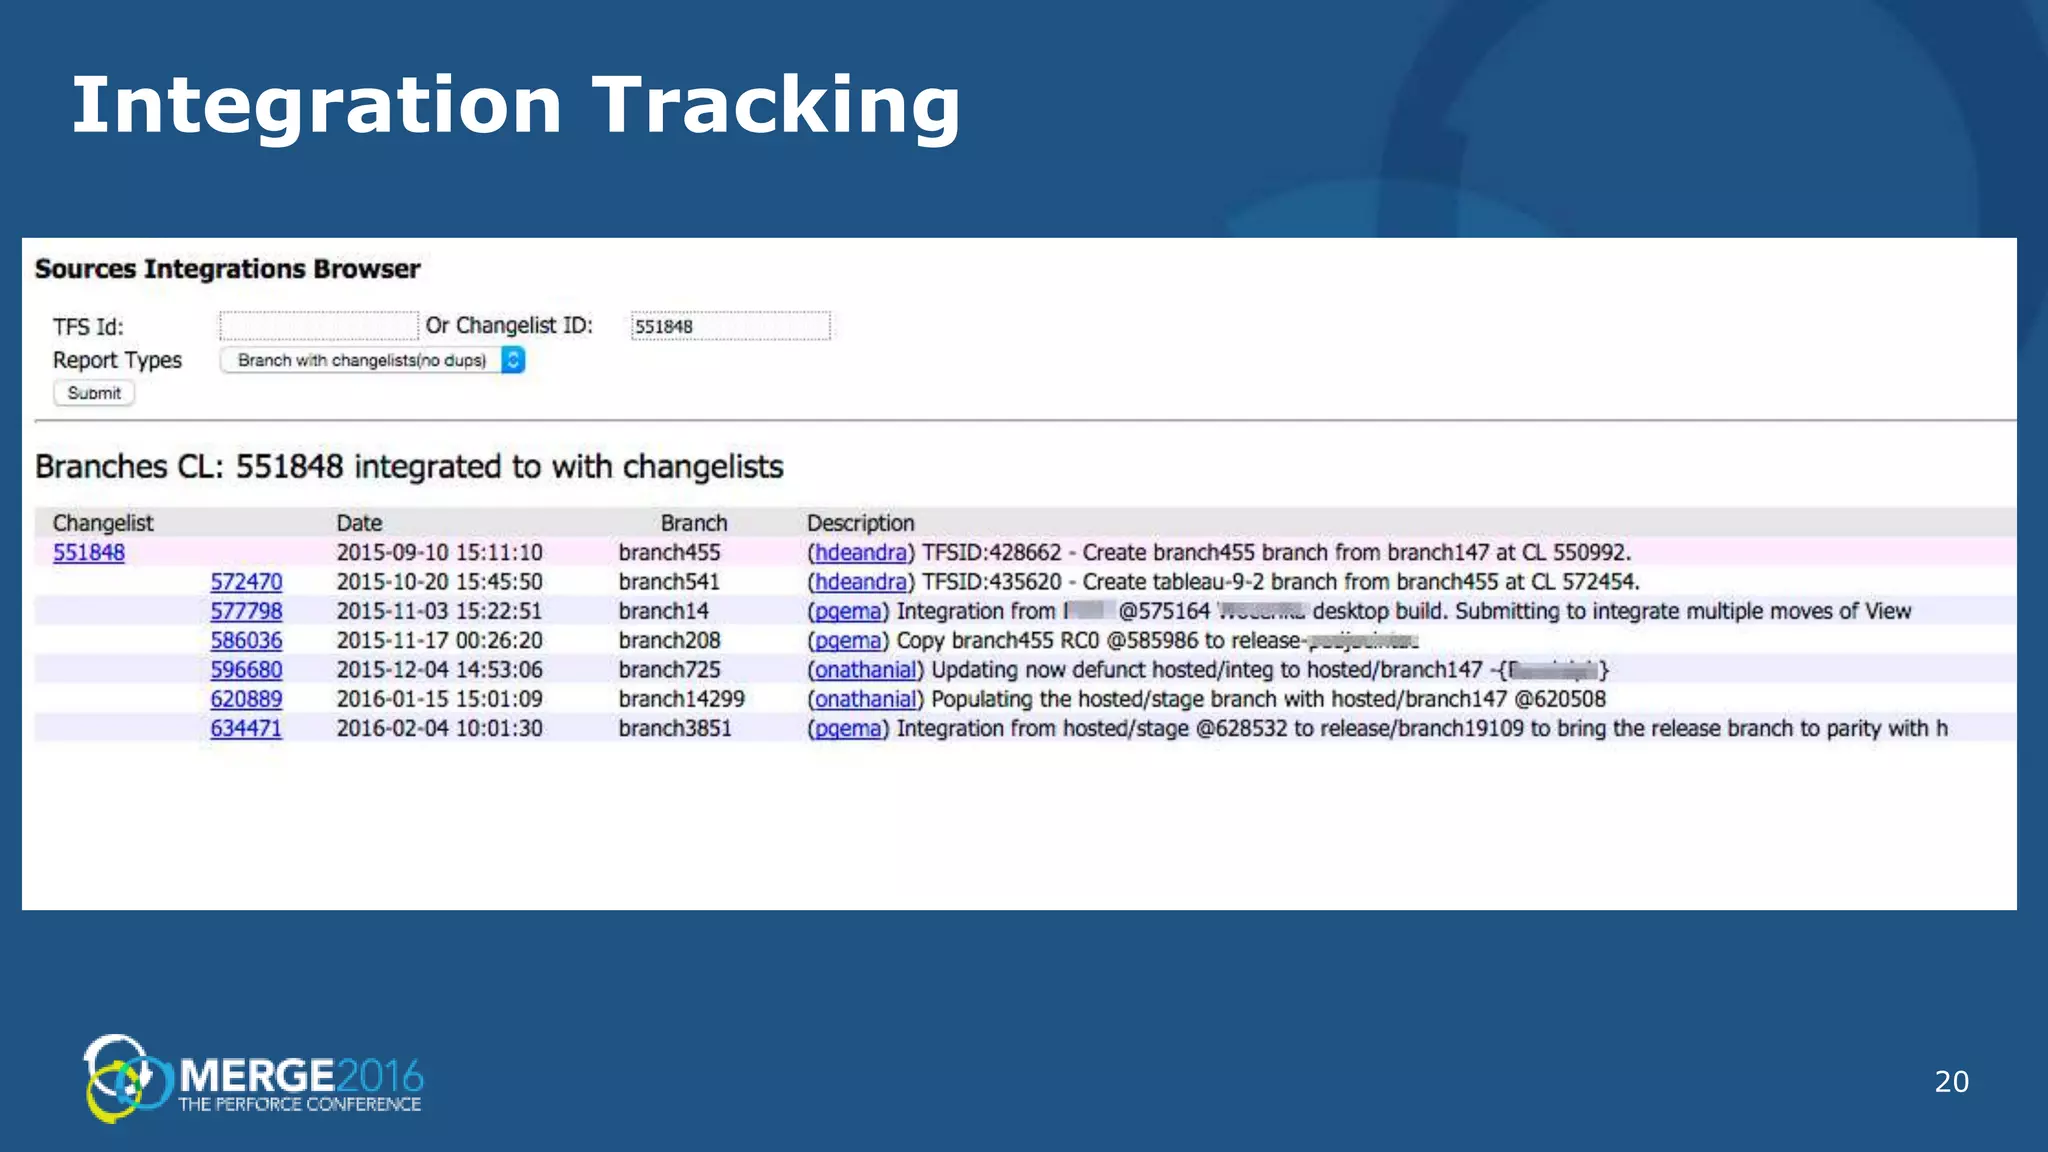
Task: Click branch541 cell
Action: 669,581
